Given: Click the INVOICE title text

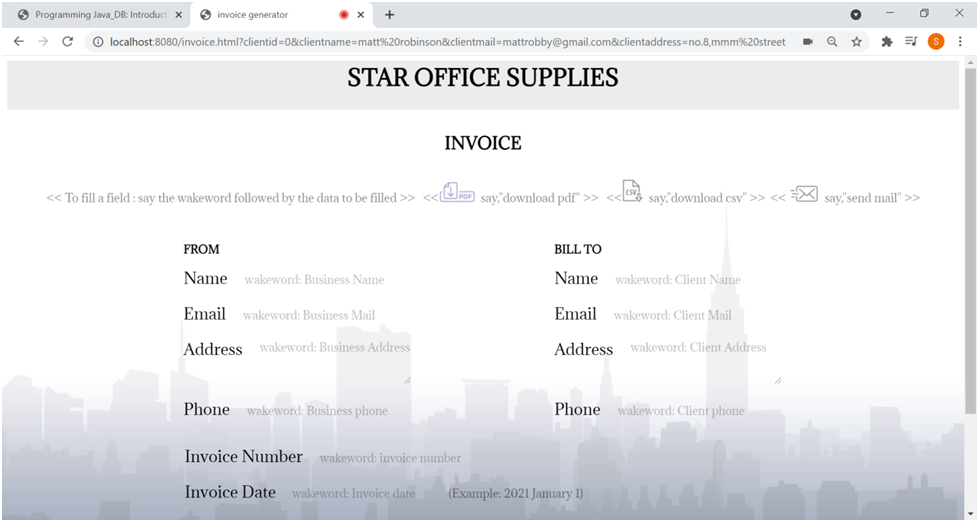Looking at the screenshot, I should 483,143.
